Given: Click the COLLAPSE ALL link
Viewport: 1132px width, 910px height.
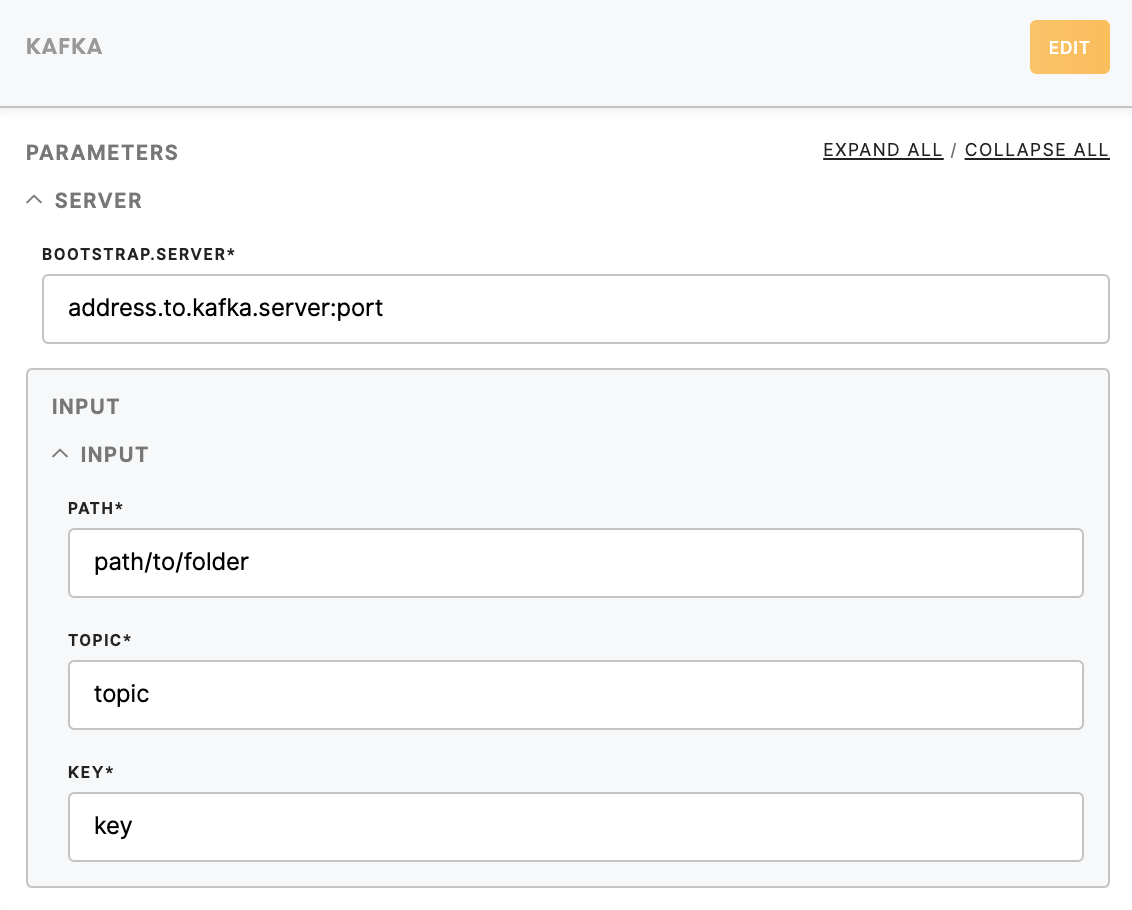Looking at the screenshot, I should click(x=1037, y=150).
